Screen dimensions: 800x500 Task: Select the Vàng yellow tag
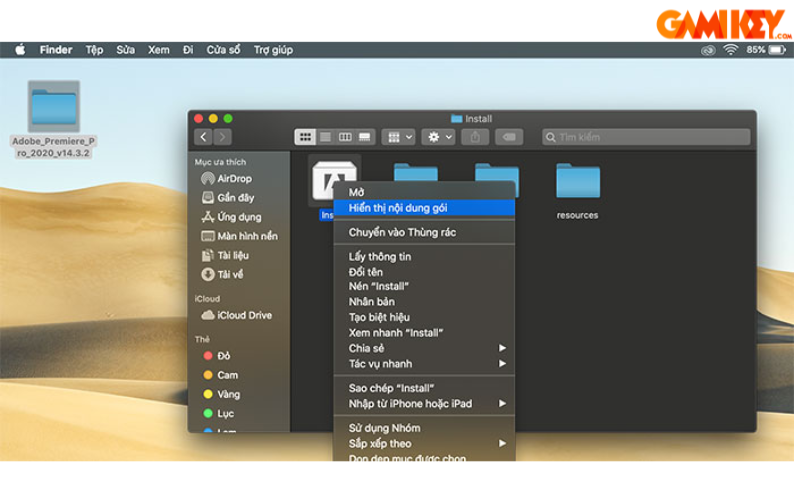[221, 394]
